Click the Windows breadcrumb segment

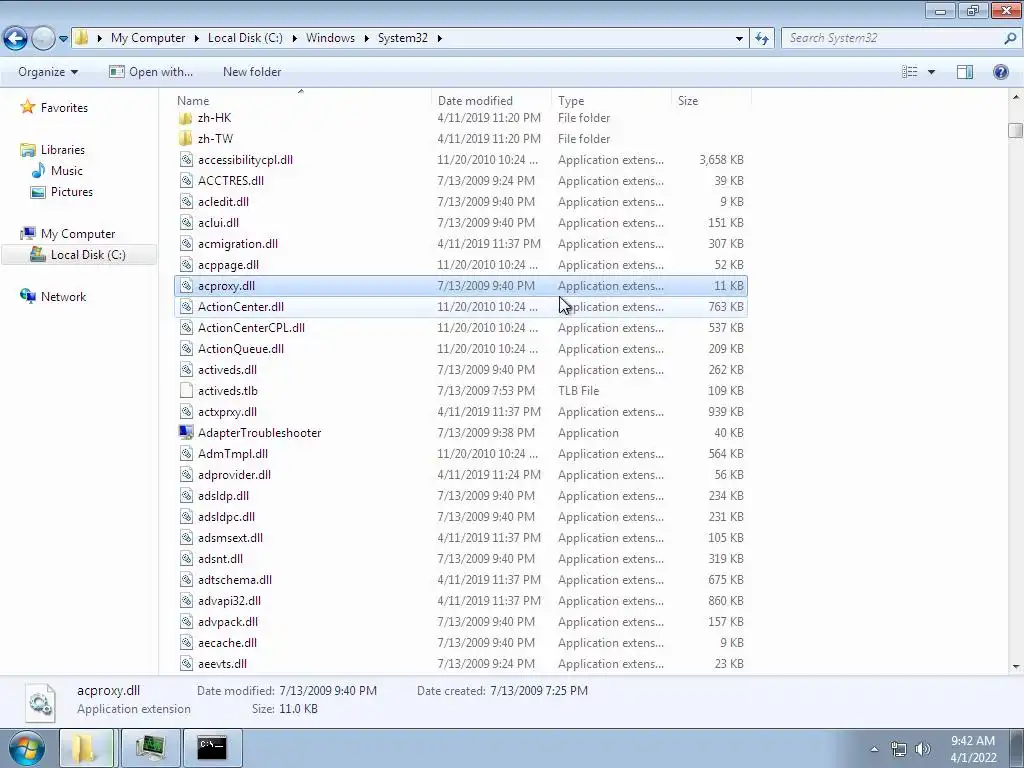(x=330, y=38)
